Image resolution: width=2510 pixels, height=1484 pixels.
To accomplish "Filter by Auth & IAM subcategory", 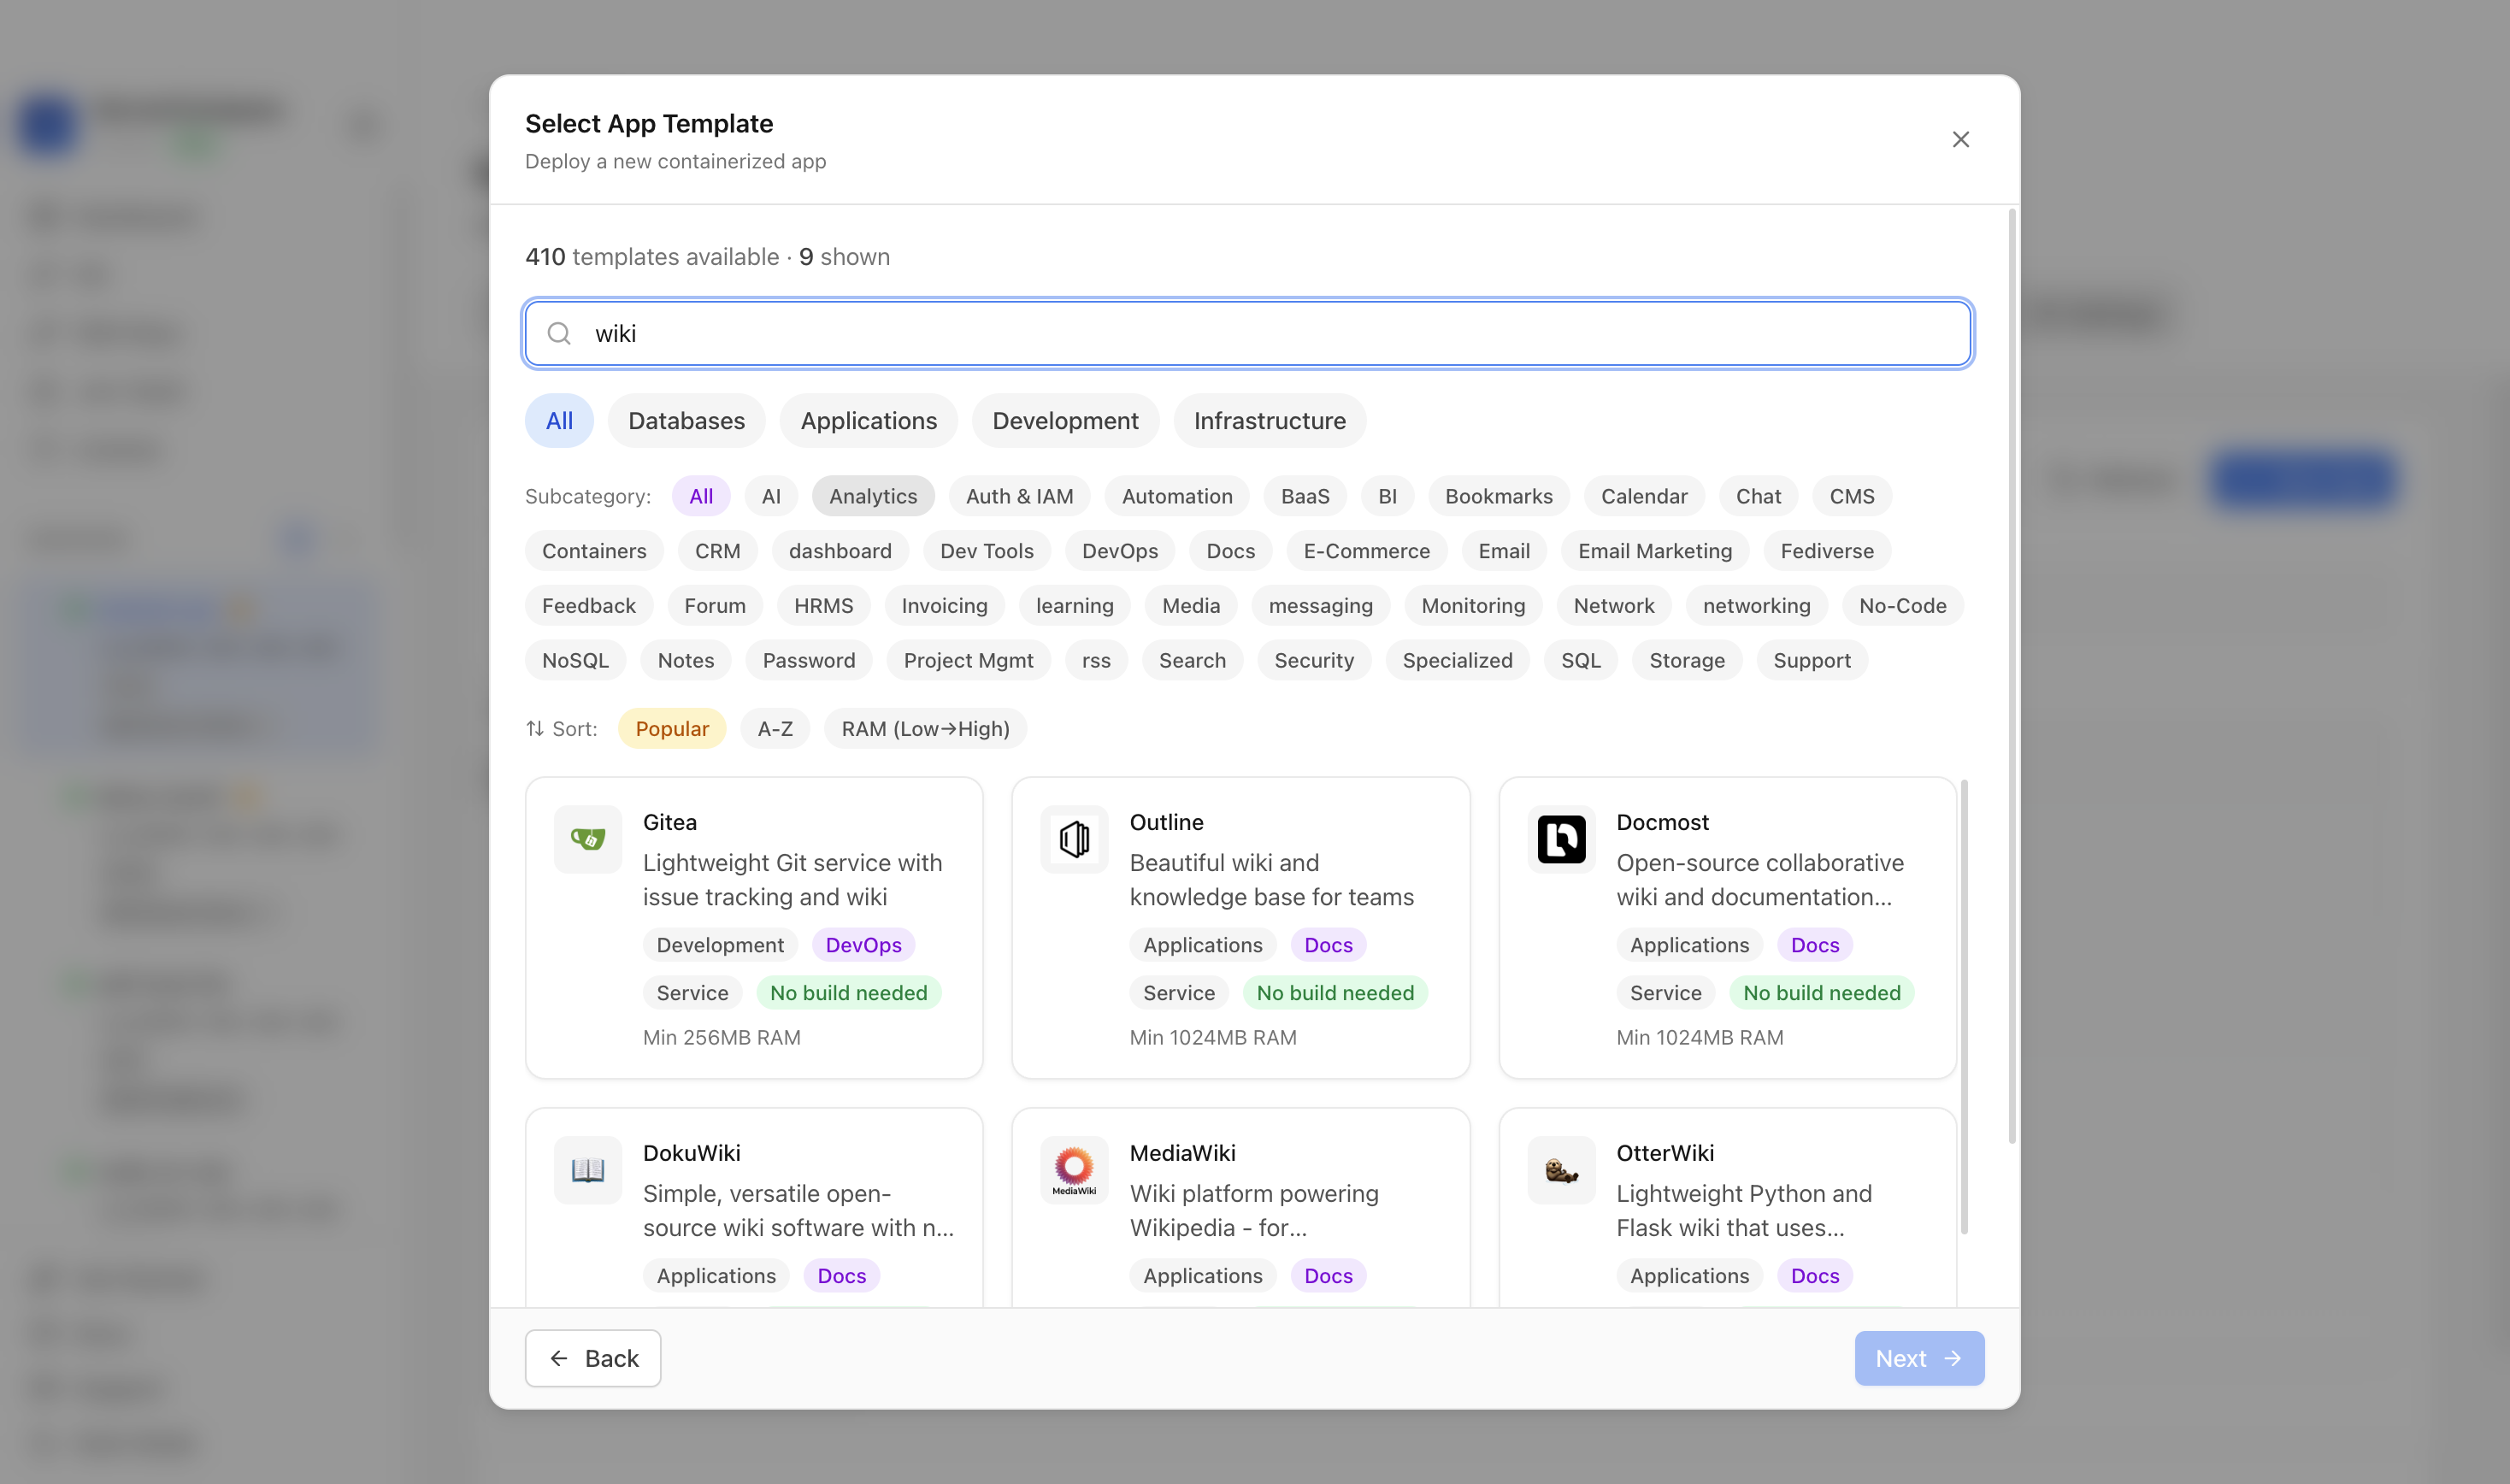I will (1019, 496).
